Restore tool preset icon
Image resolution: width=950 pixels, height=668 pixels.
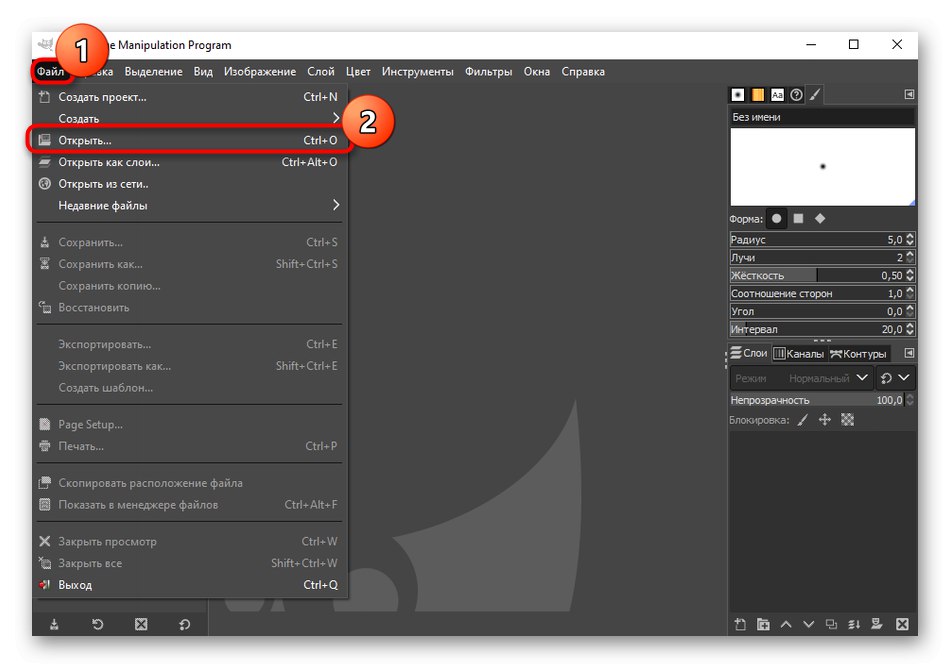pyautogui.click(x=98, y=624)
